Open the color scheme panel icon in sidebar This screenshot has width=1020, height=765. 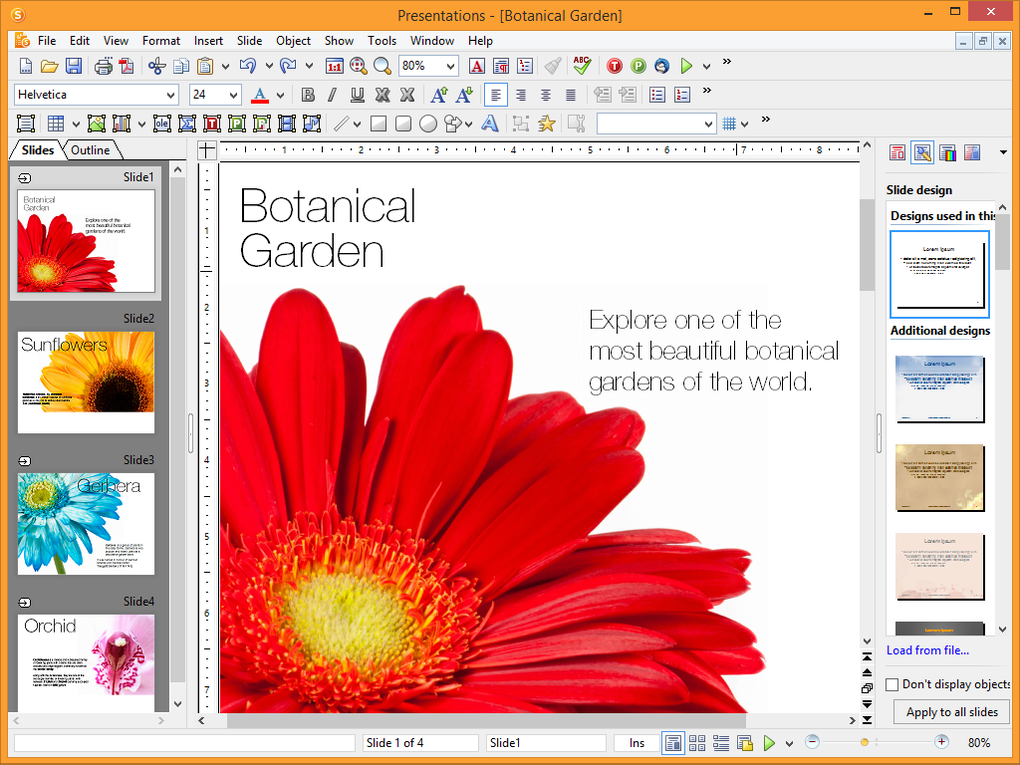pyautogui.click(x=945, y=152)
